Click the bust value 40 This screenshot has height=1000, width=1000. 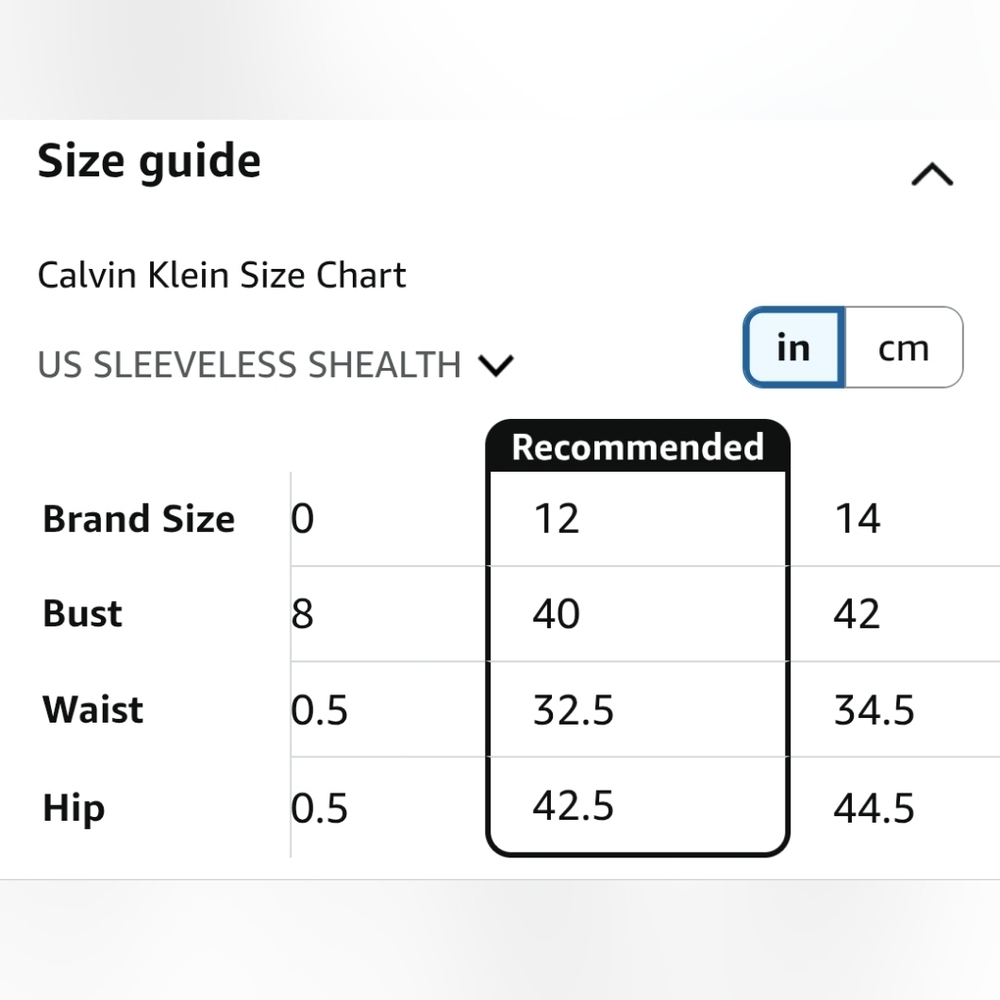click(x=556, y=614)
